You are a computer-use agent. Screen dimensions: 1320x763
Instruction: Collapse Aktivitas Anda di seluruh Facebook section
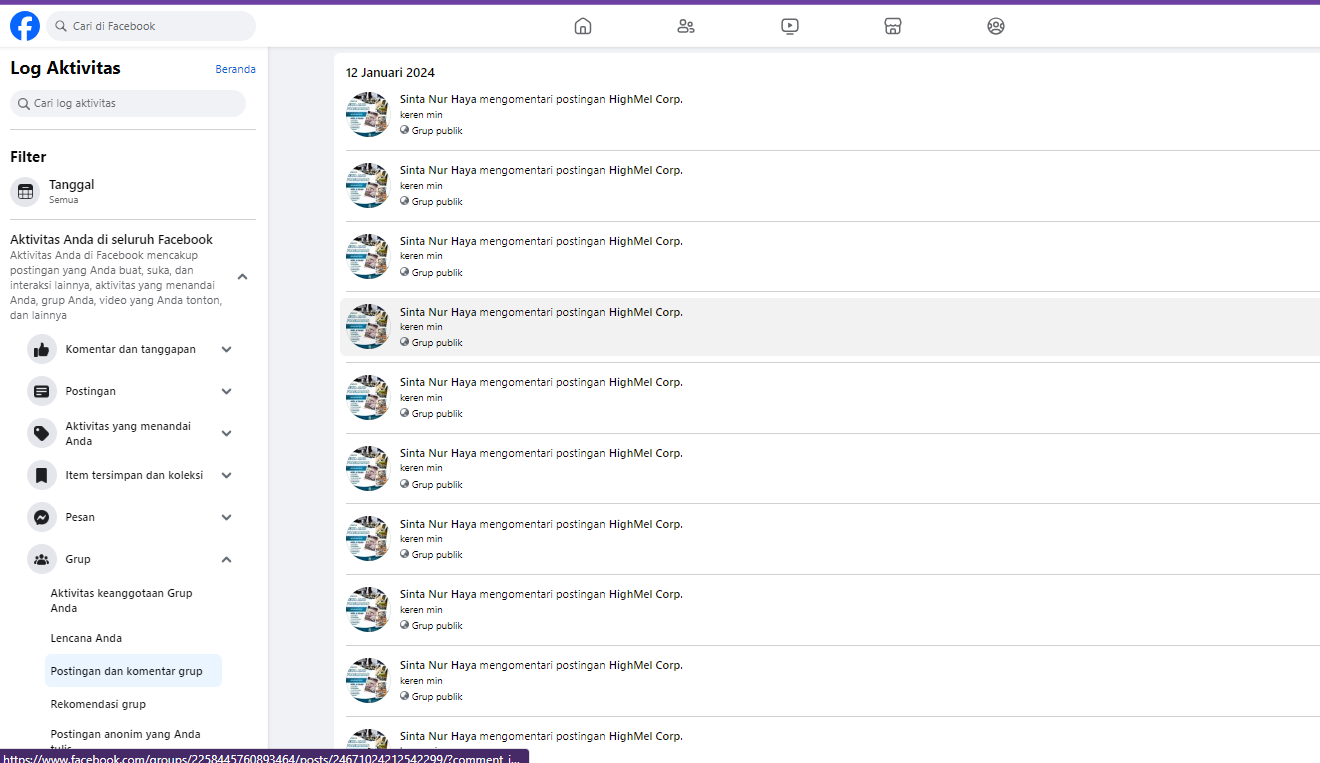(242, 277)
